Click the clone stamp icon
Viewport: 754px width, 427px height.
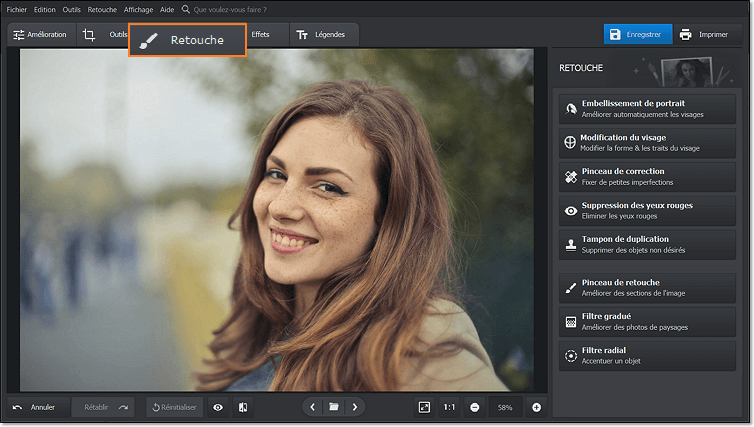click(x=571, y=245)
